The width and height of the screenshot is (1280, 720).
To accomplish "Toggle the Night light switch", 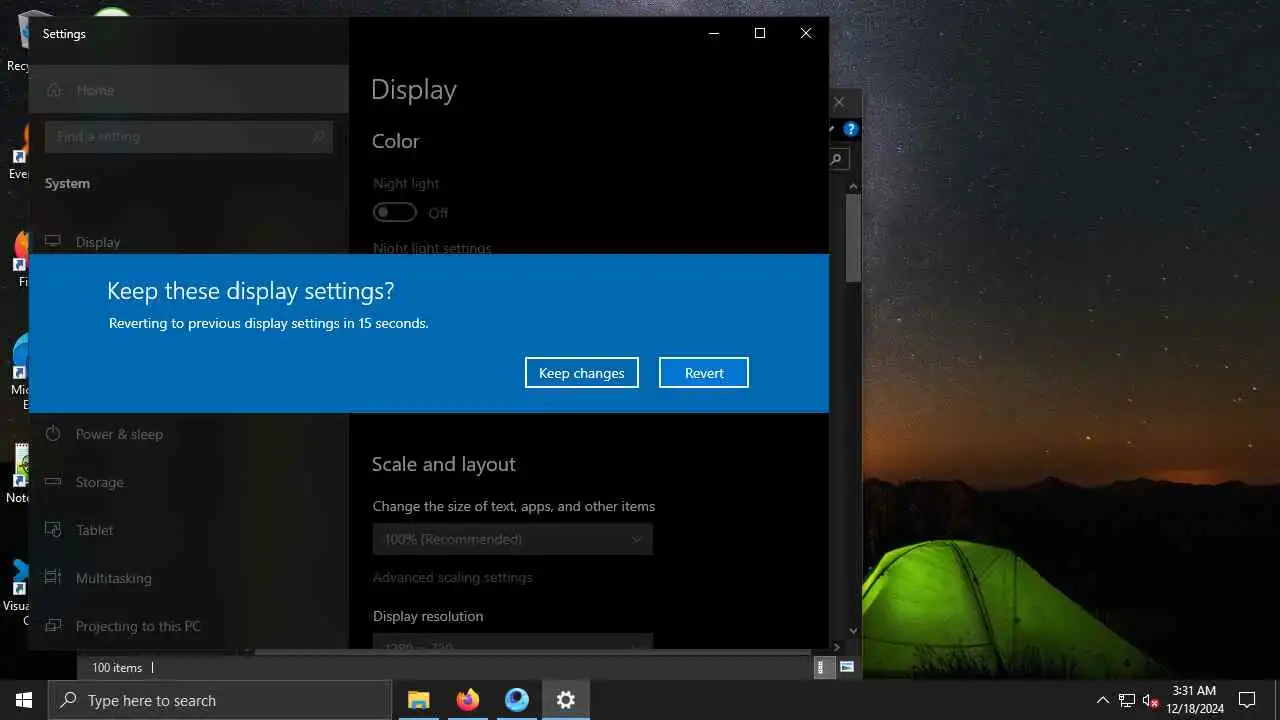I will click(394, 212).
